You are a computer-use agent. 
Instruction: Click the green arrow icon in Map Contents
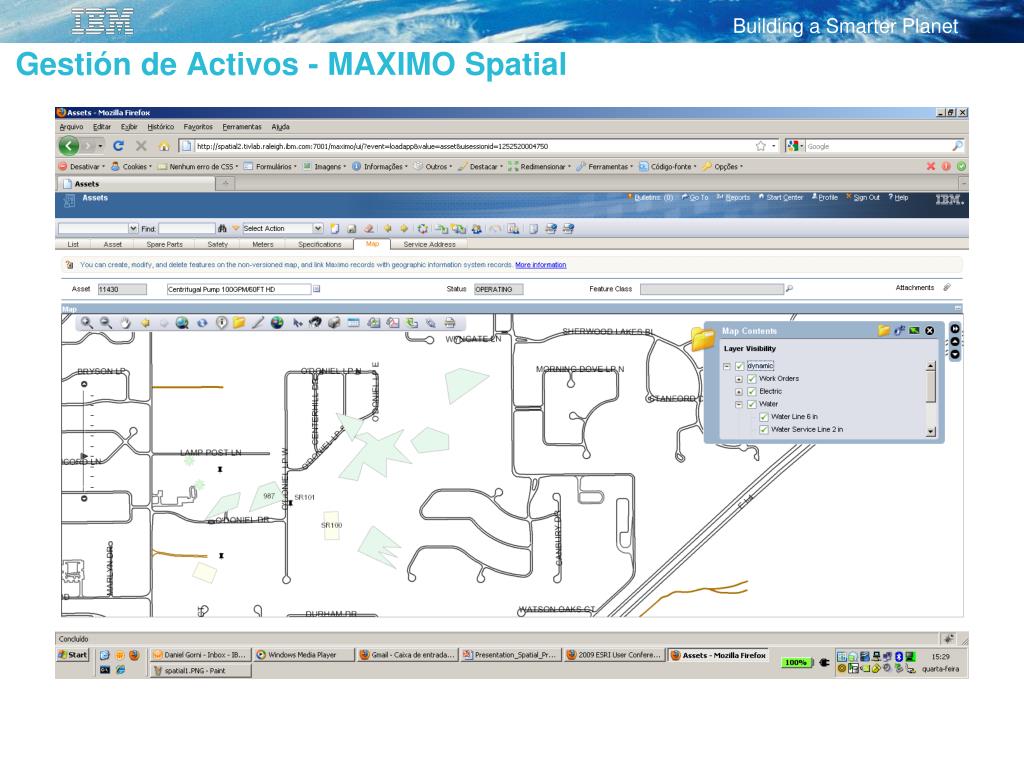pos(914,330)
